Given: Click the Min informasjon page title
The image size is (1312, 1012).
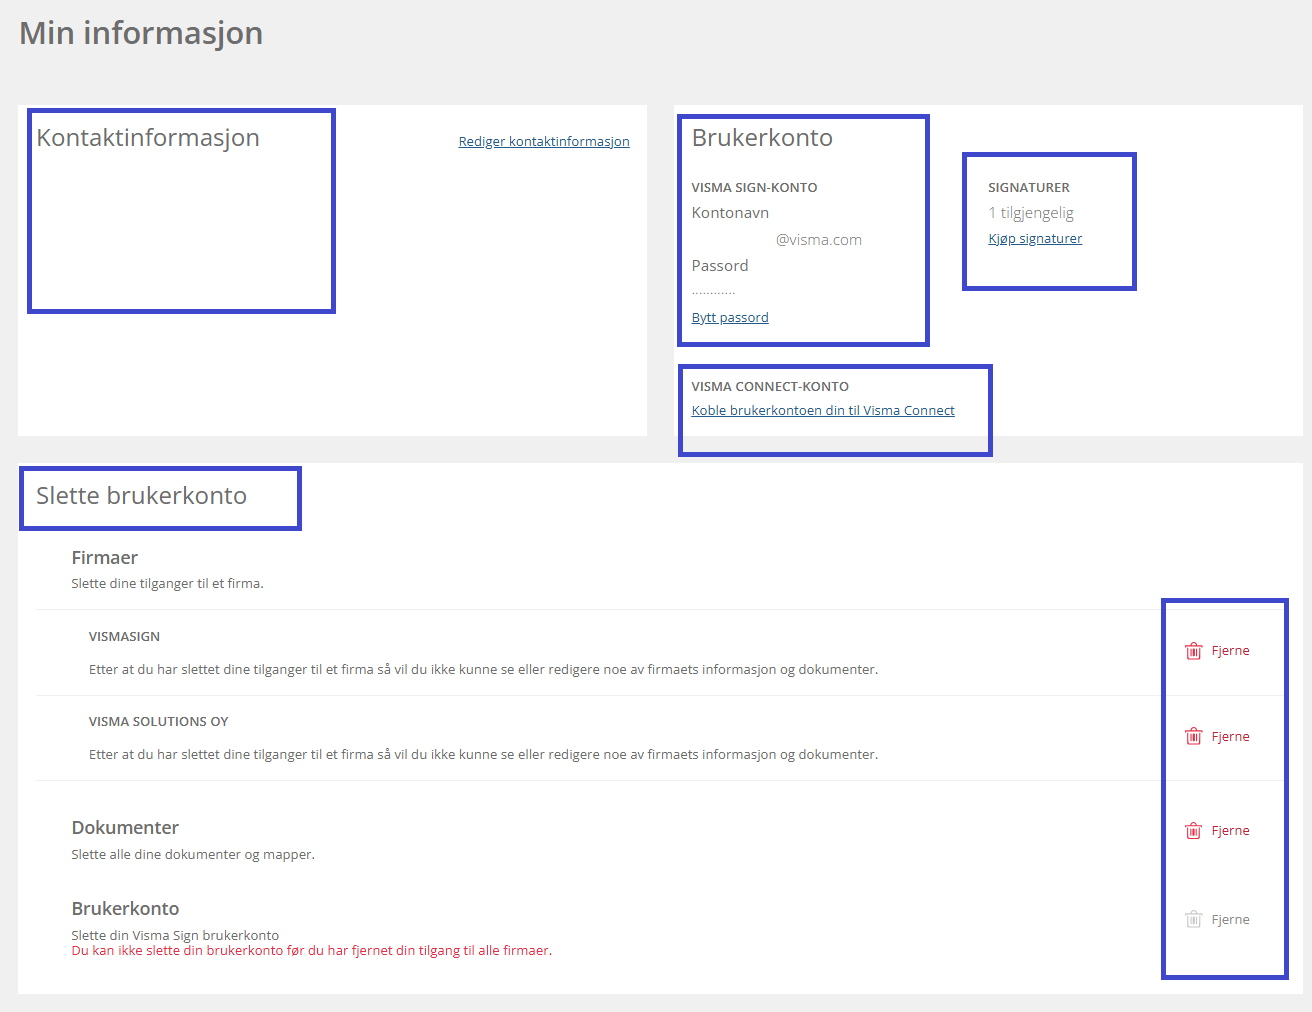Looking at the screenshot, I should click(x=141, y=33).
